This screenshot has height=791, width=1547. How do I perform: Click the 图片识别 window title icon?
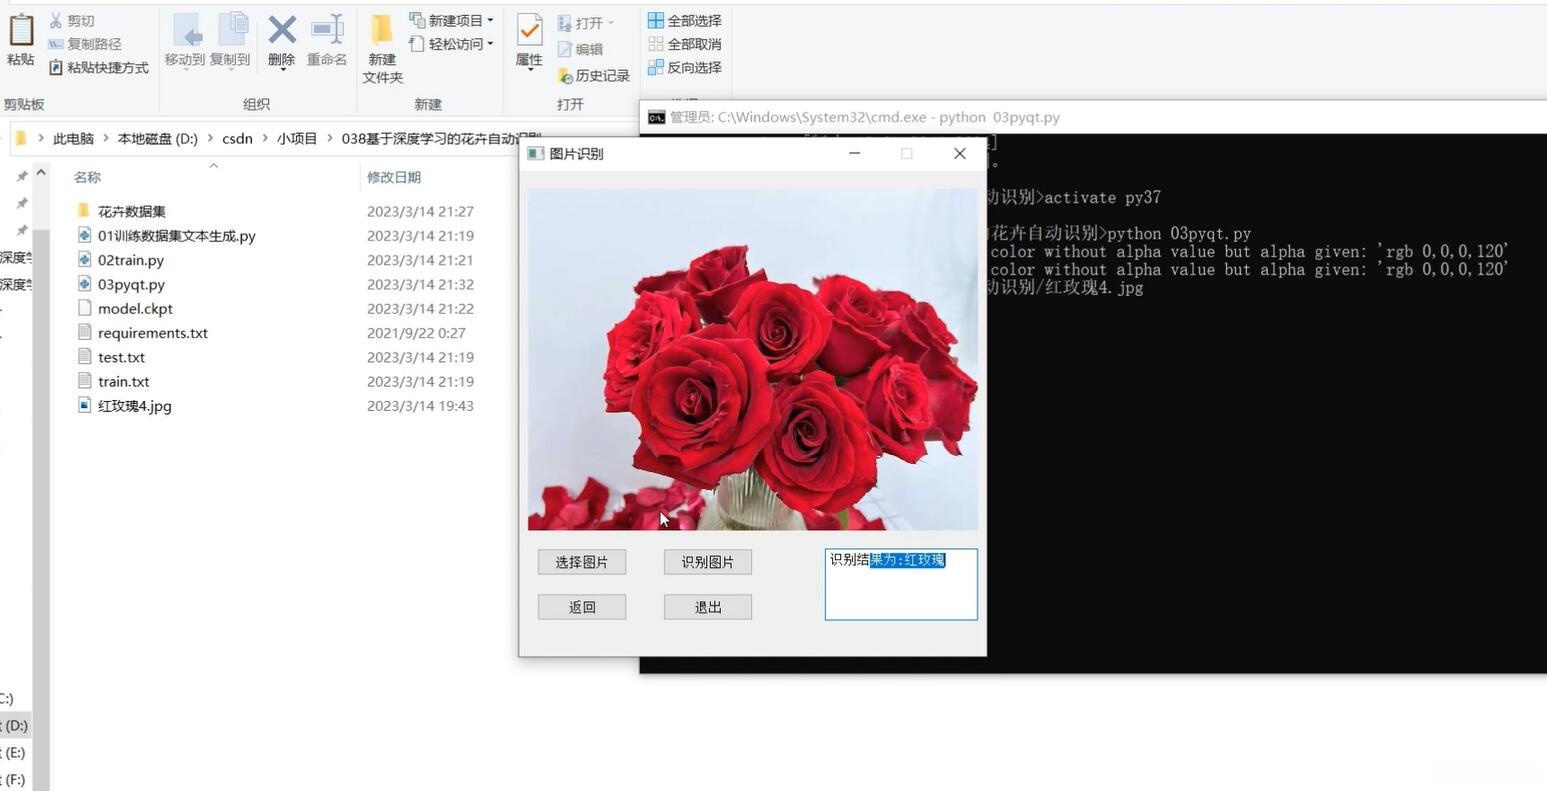click(x=535, y=154)
